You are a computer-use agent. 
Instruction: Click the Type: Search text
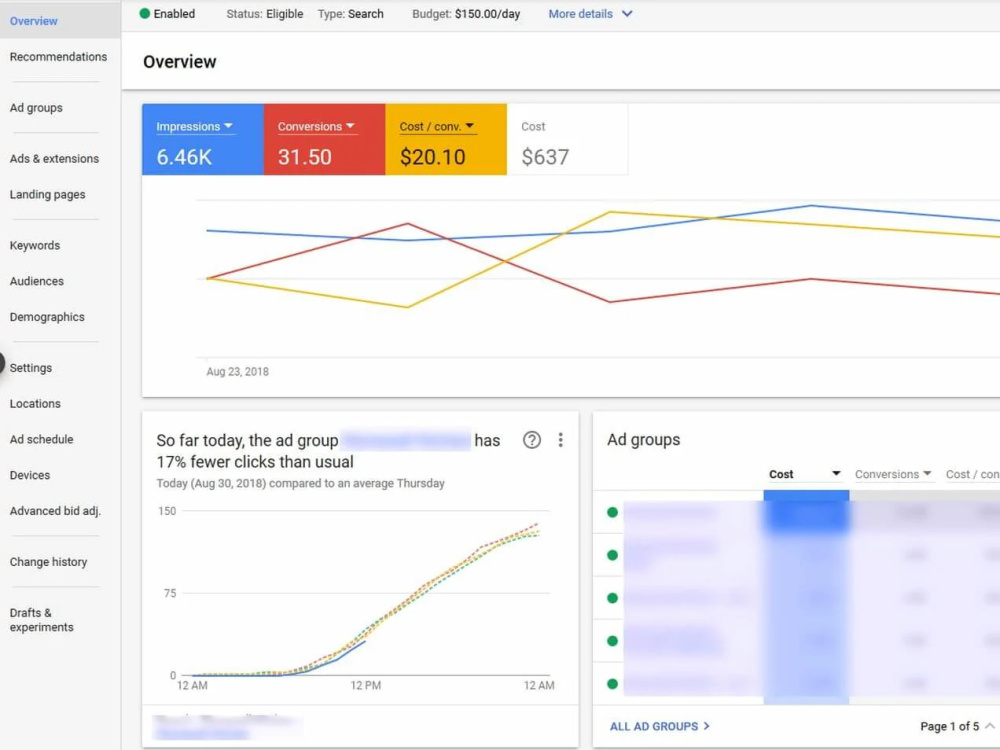coord(350,13)
